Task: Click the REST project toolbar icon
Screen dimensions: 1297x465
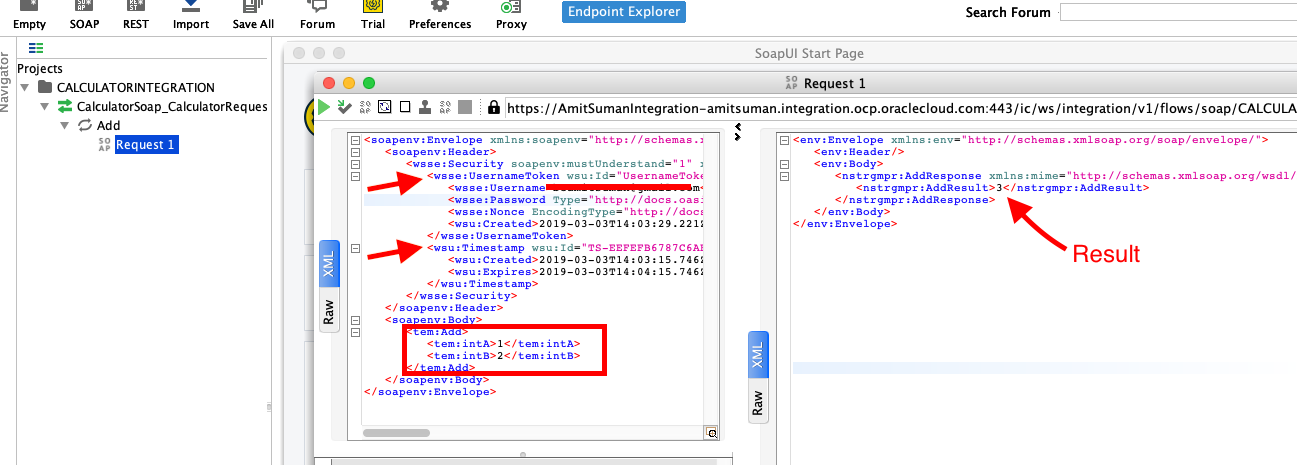Action: click(x=135, y=15)
